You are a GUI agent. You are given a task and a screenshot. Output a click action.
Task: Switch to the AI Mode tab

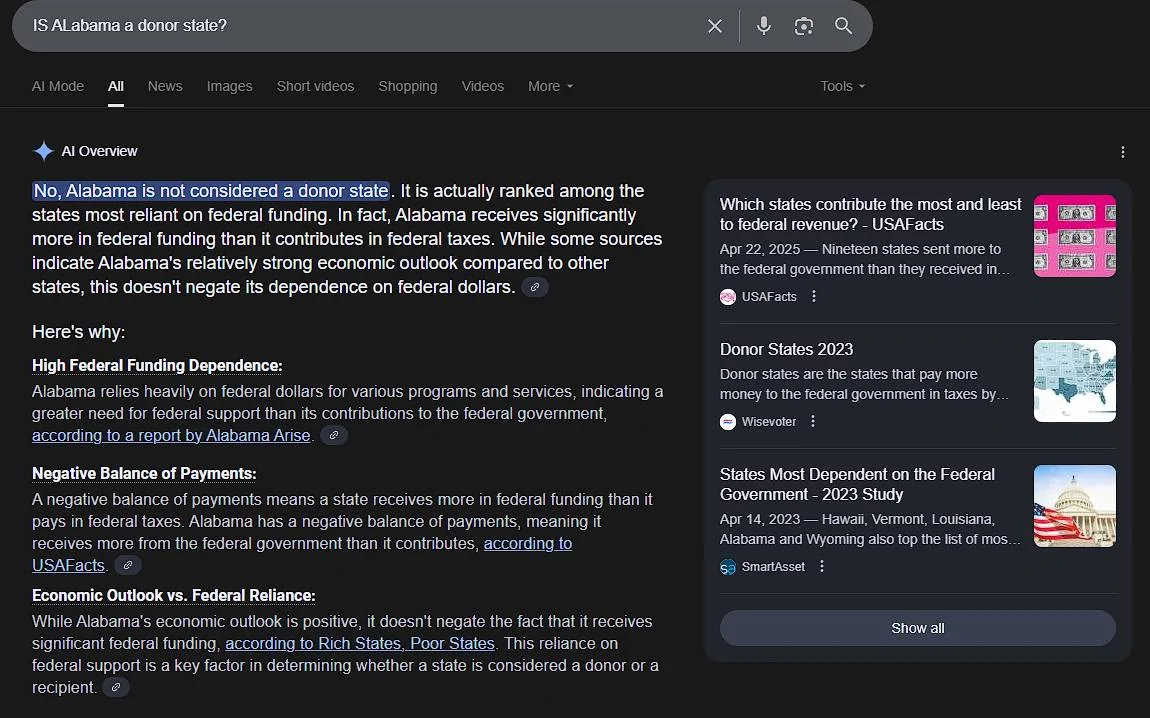tap(58, 86)
